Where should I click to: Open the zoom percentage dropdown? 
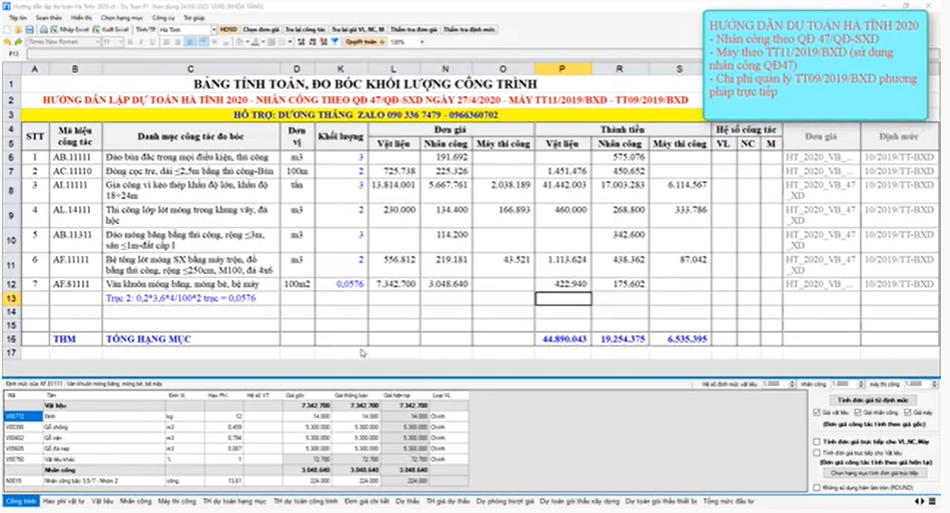tap(422, 42)
